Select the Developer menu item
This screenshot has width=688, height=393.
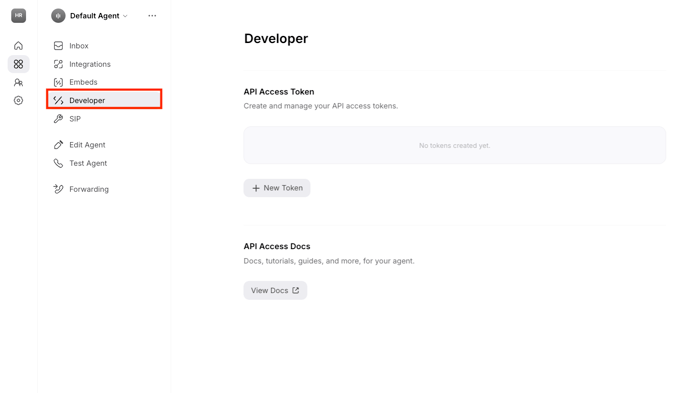(104, 99)
